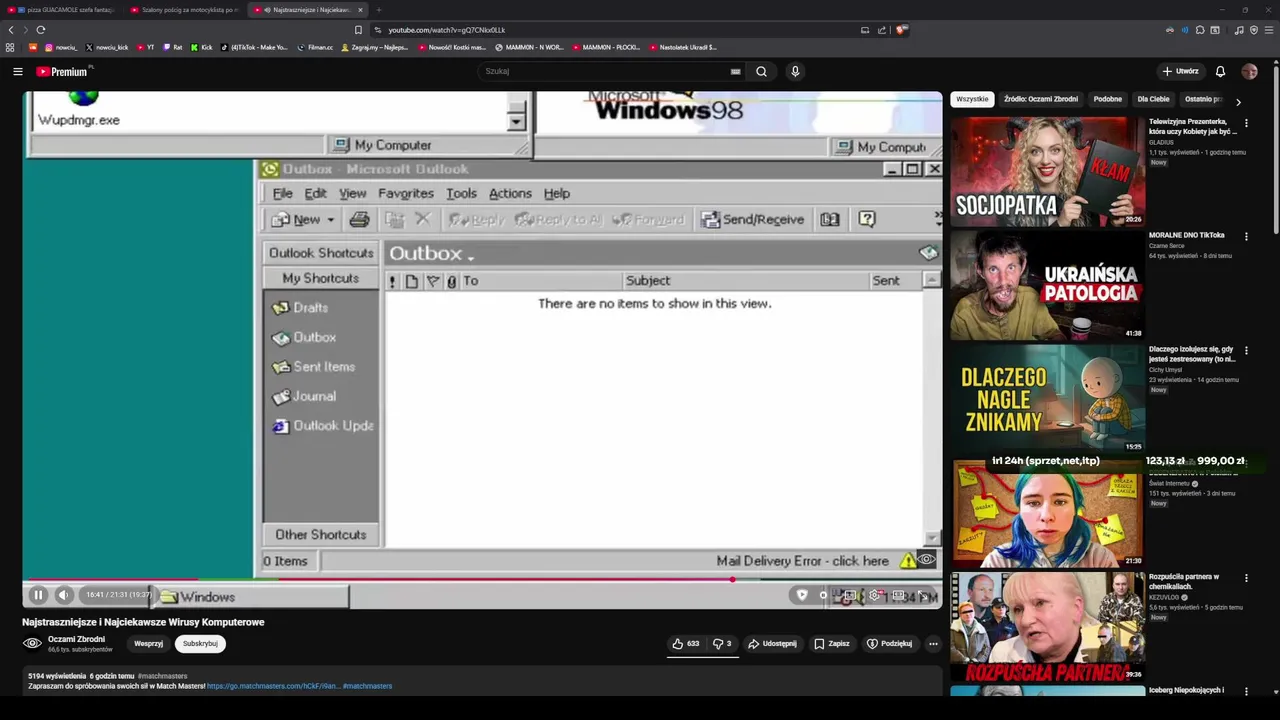Open the notifications bell
This screenshot has width=1280, height=720.
1220,71
